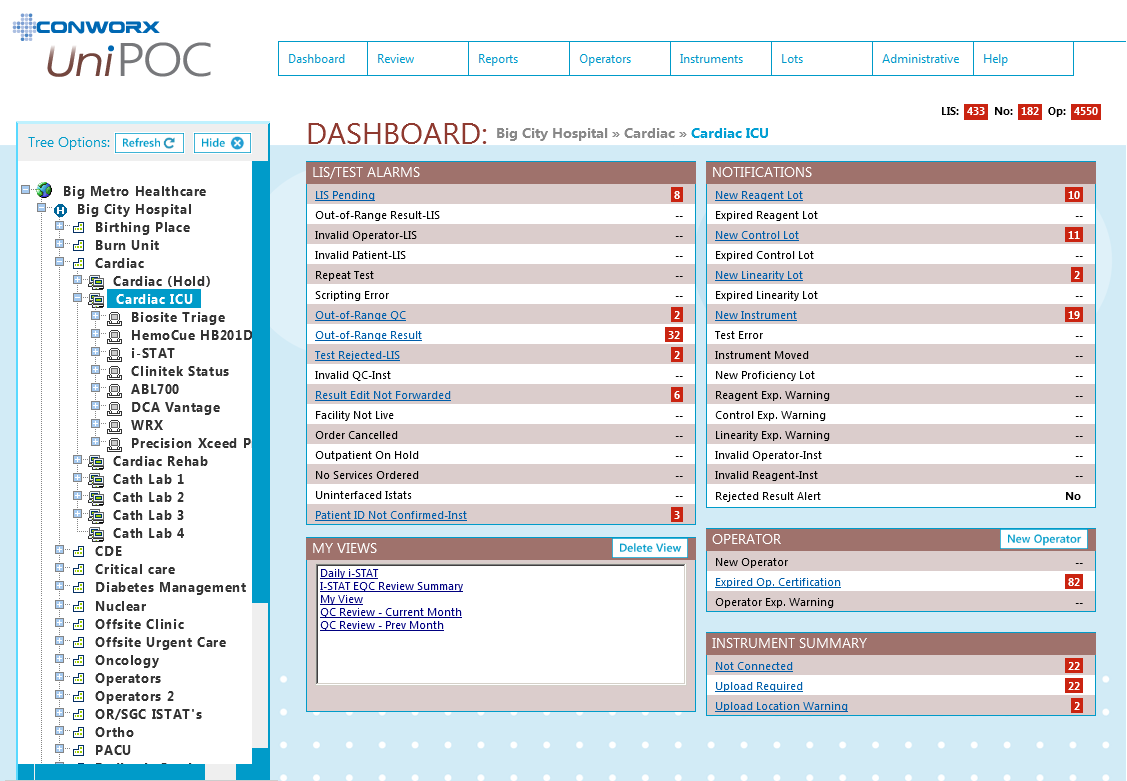1127x781 pixels.
Task: Click the location icon beside Cath Lab 1
Action: click(96, 479)
